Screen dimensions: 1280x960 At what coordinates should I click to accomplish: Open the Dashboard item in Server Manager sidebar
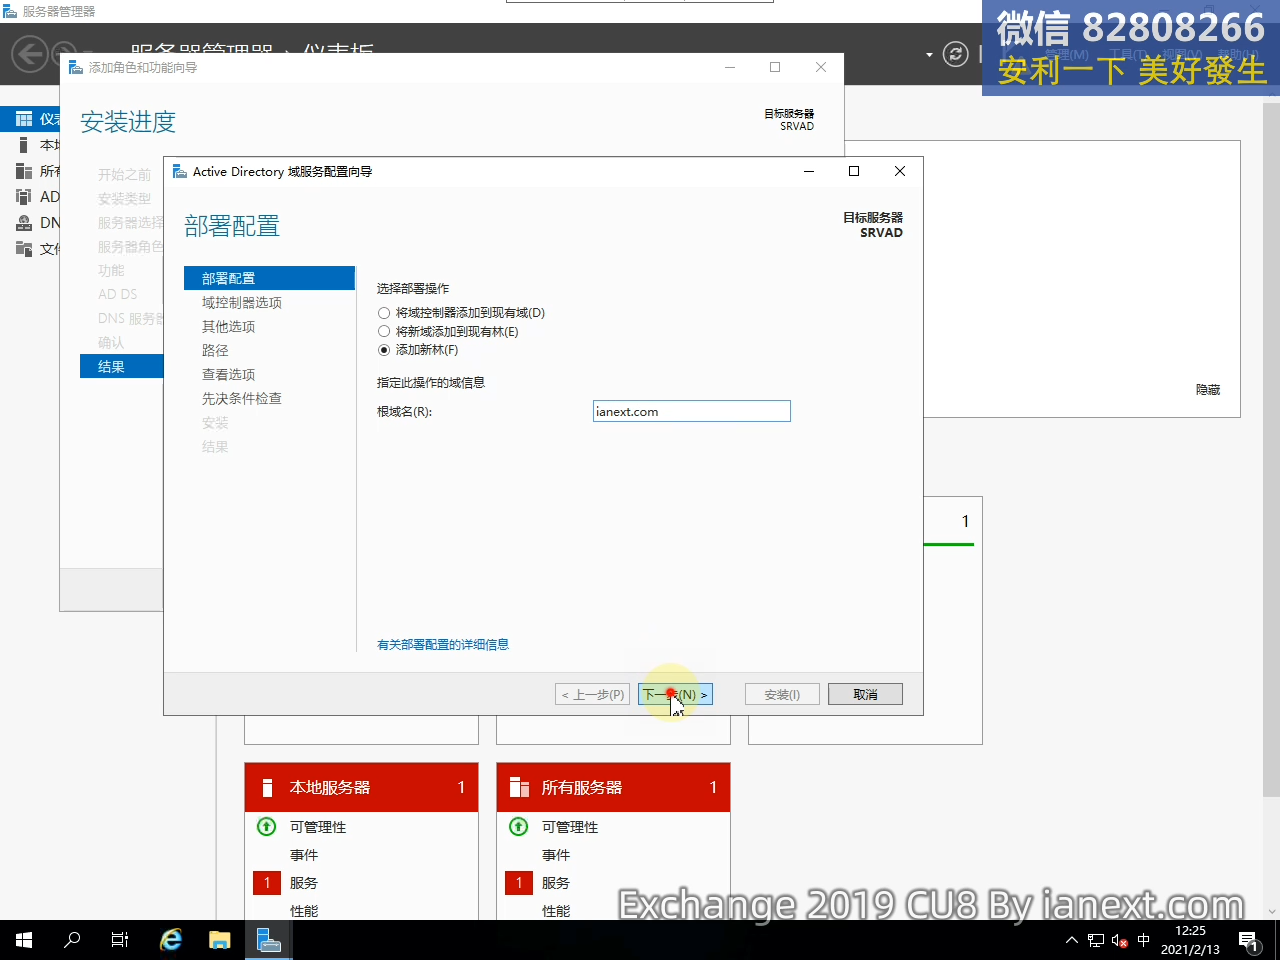coord(30,119)
